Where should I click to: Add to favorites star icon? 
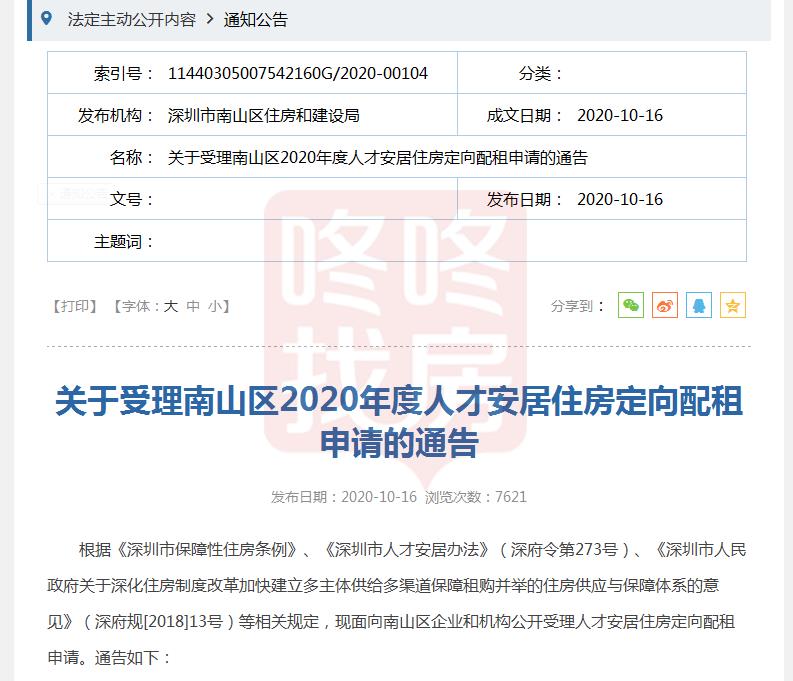click(732, 305)
